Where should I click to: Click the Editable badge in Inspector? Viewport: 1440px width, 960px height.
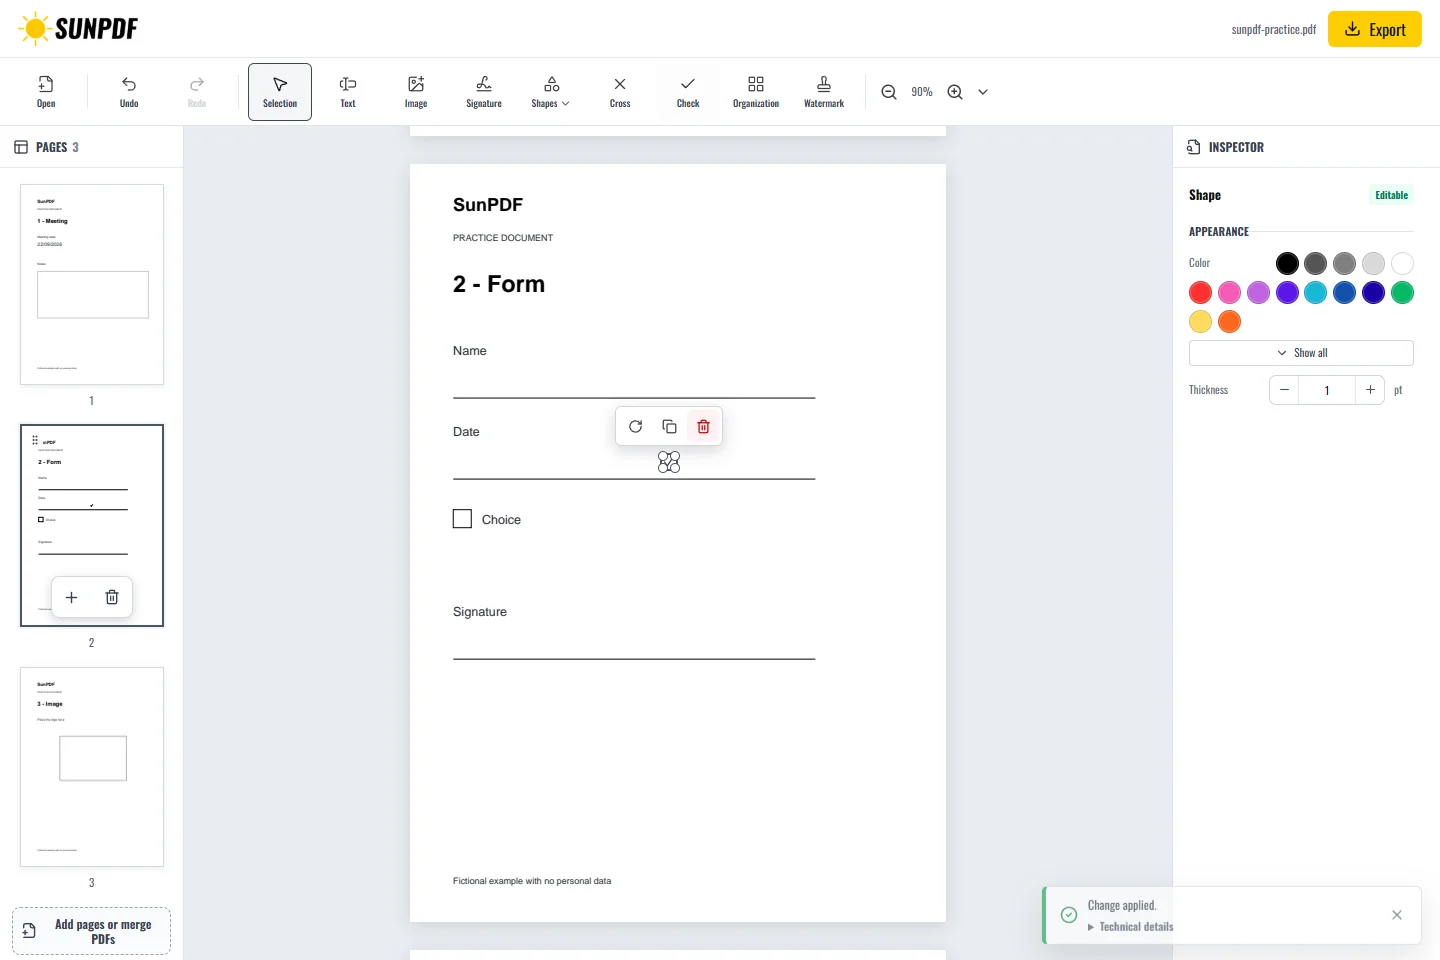(1391, 195)
